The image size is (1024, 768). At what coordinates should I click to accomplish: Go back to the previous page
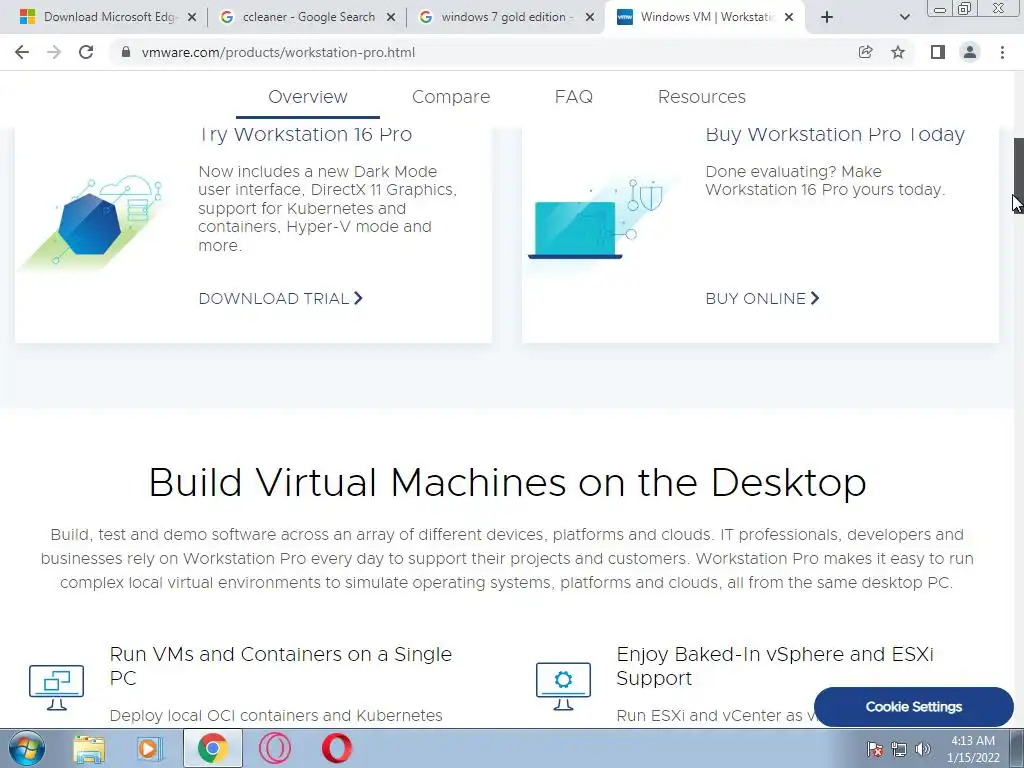(22, 52)
